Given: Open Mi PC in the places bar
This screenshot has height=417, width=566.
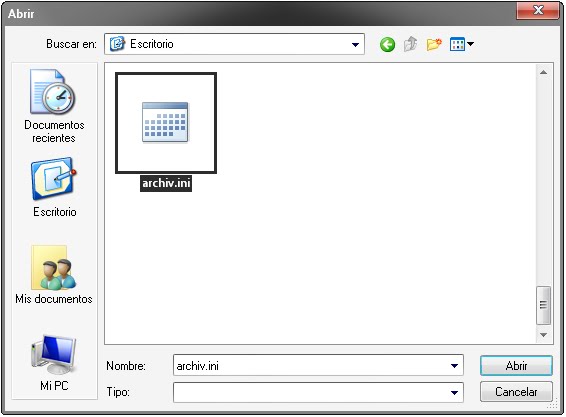Looking at the screenshot, I should (54, 363).
